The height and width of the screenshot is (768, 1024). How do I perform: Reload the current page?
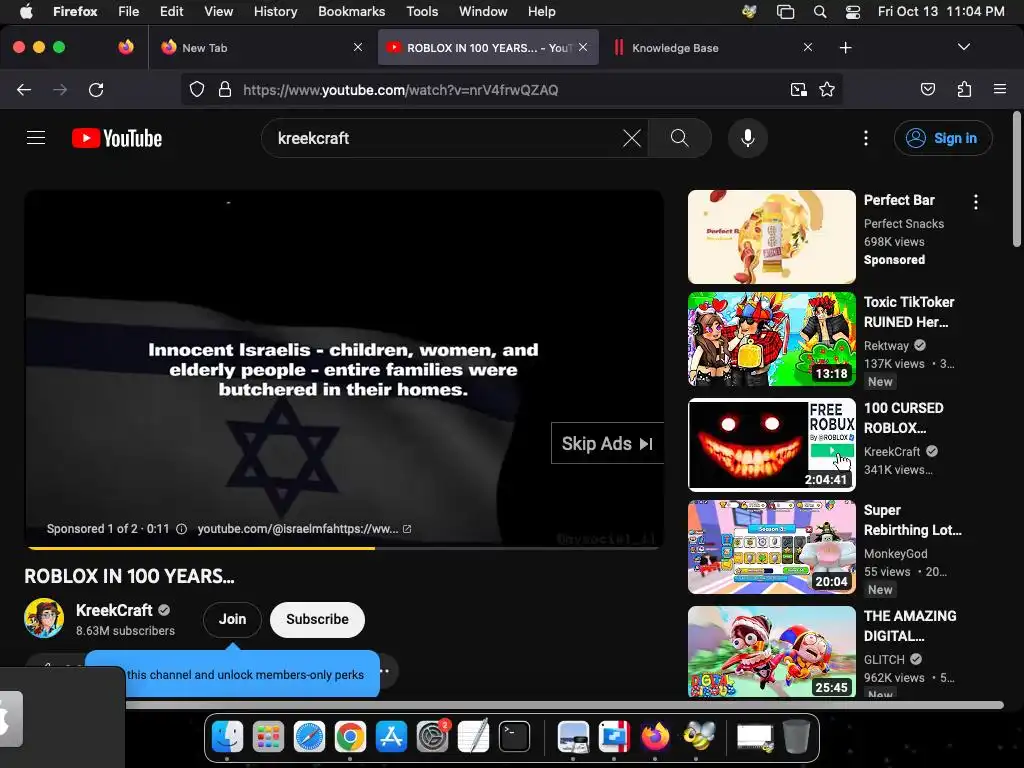96,89
